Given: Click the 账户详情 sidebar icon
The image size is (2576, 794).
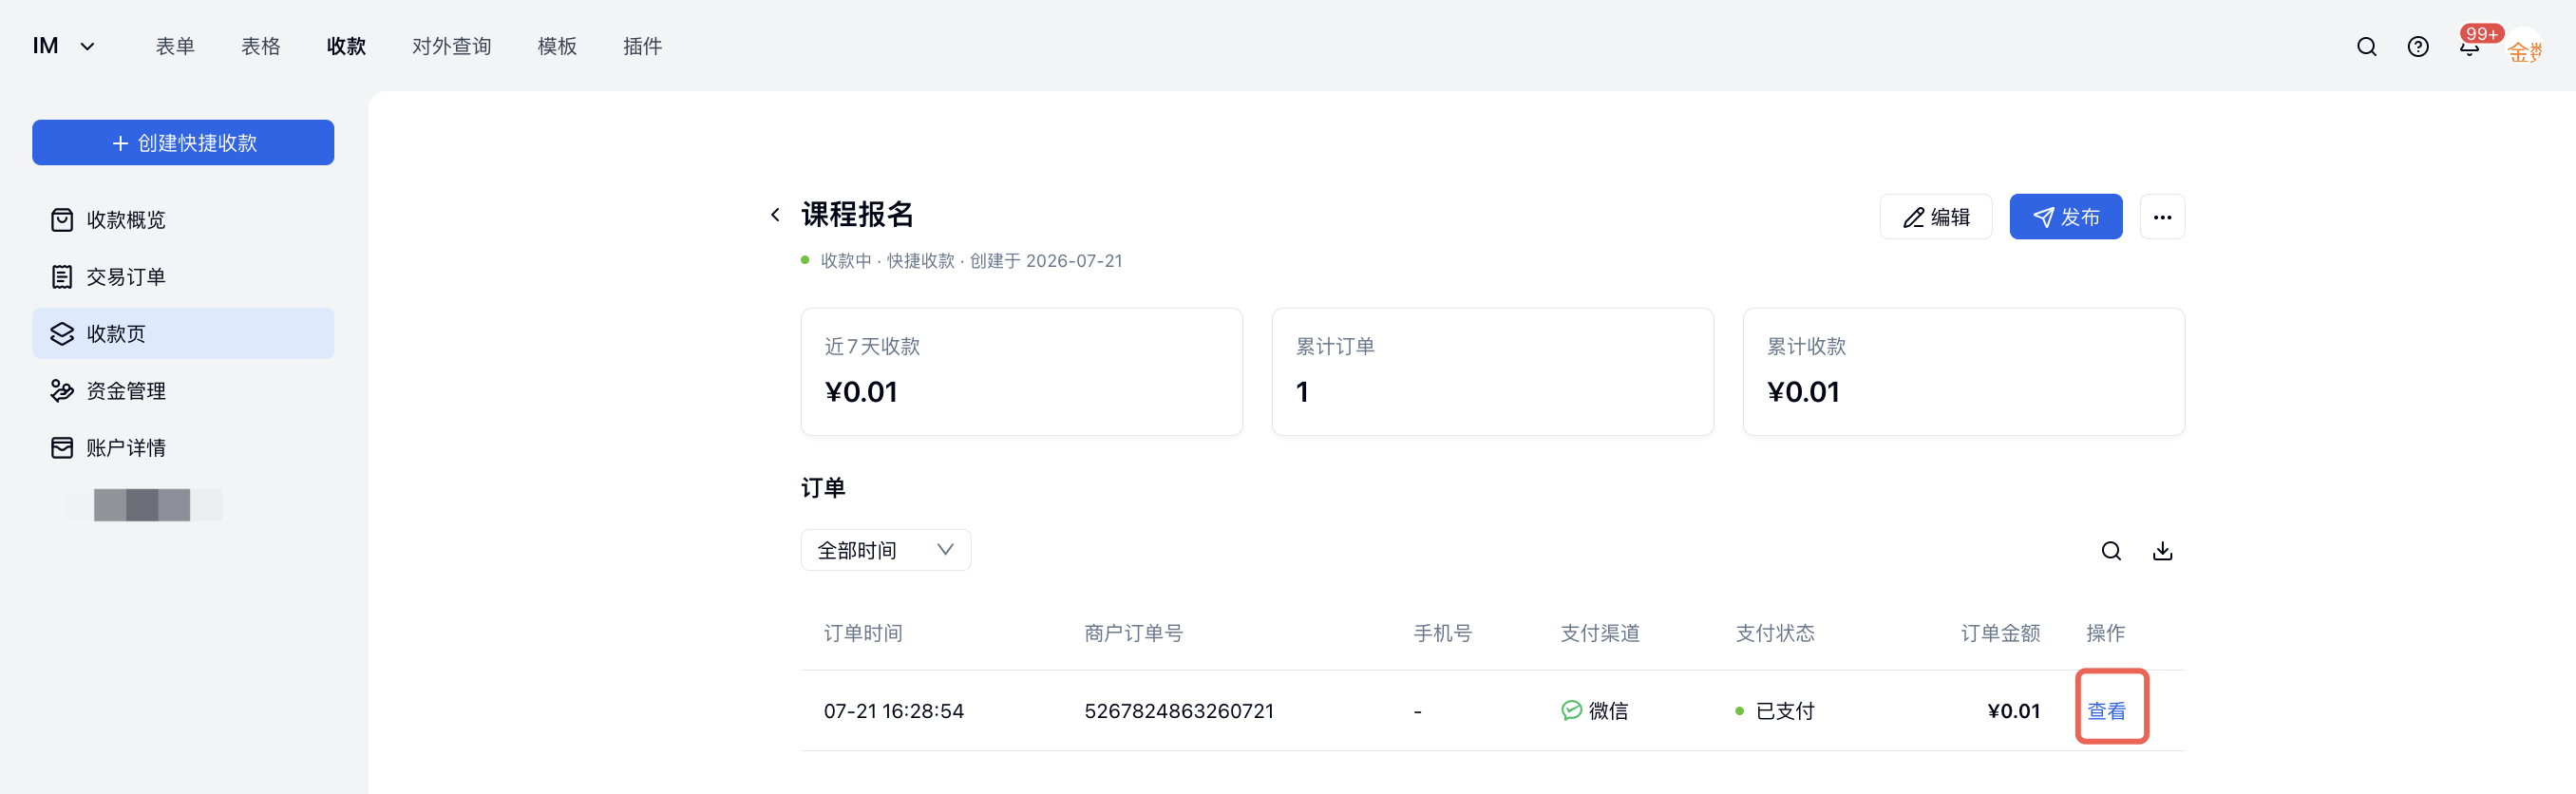Looking at the screenshot, I should (x=62, y=448).
